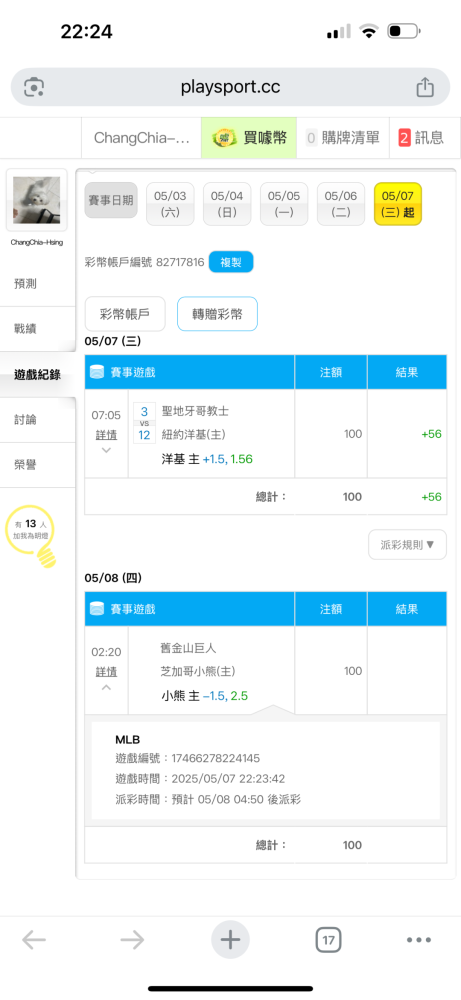Tap game ID 17466278224145
The image size is (461, 1000).
(x=215, y=758)
